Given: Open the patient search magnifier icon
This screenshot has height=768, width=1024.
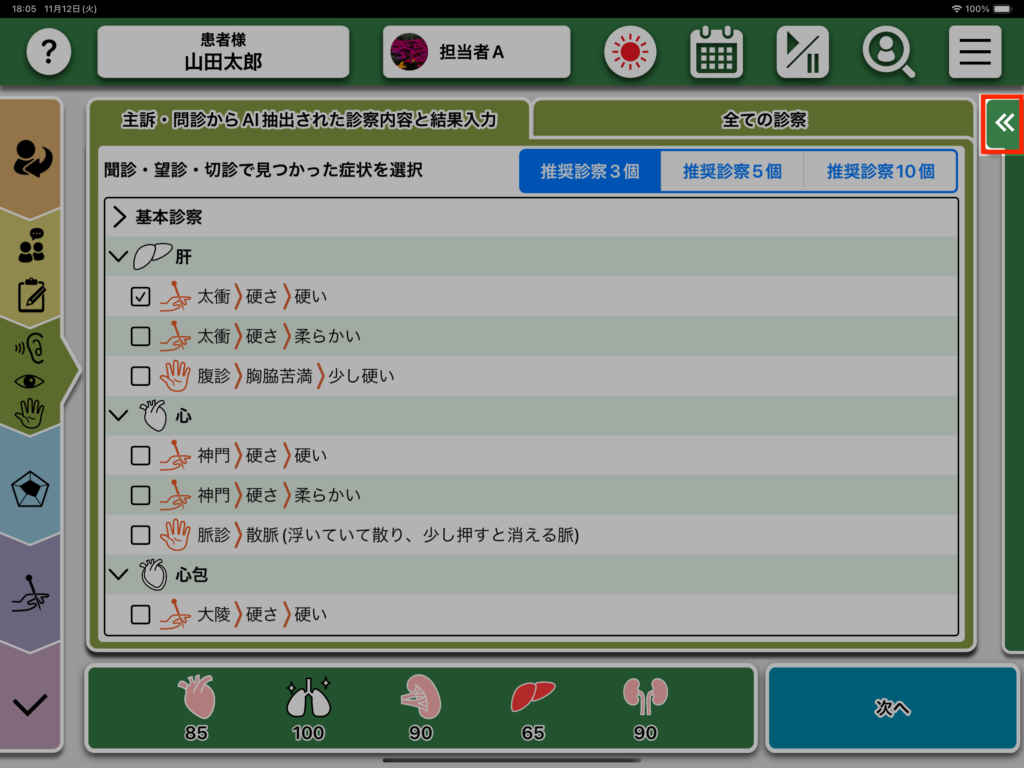Looking at the screenshot, I should coord(888,52).
